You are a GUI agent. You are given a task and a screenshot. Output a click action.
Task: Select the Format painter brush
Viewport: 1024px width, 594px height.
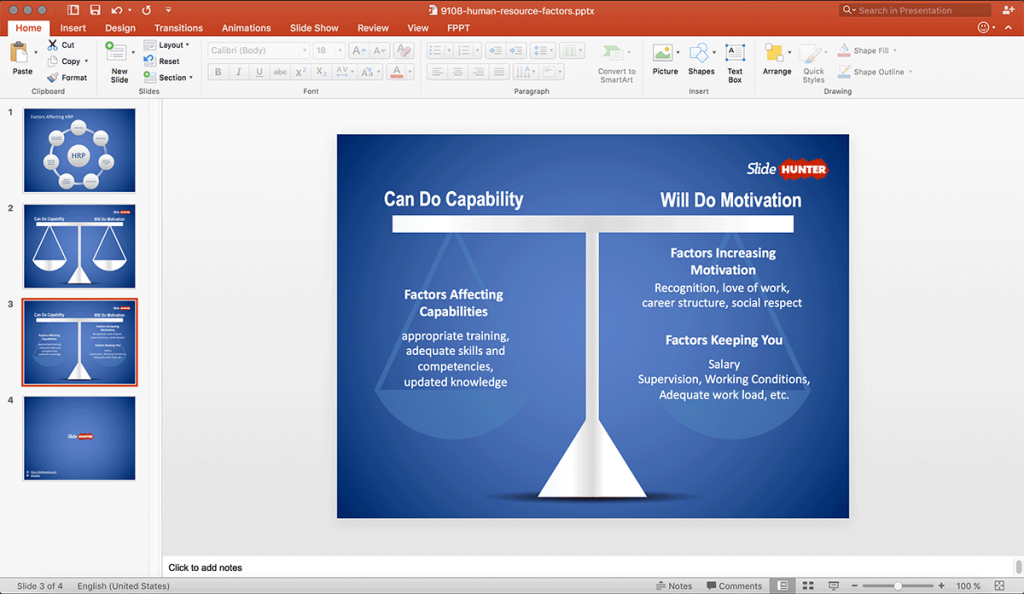click(53, 77)
